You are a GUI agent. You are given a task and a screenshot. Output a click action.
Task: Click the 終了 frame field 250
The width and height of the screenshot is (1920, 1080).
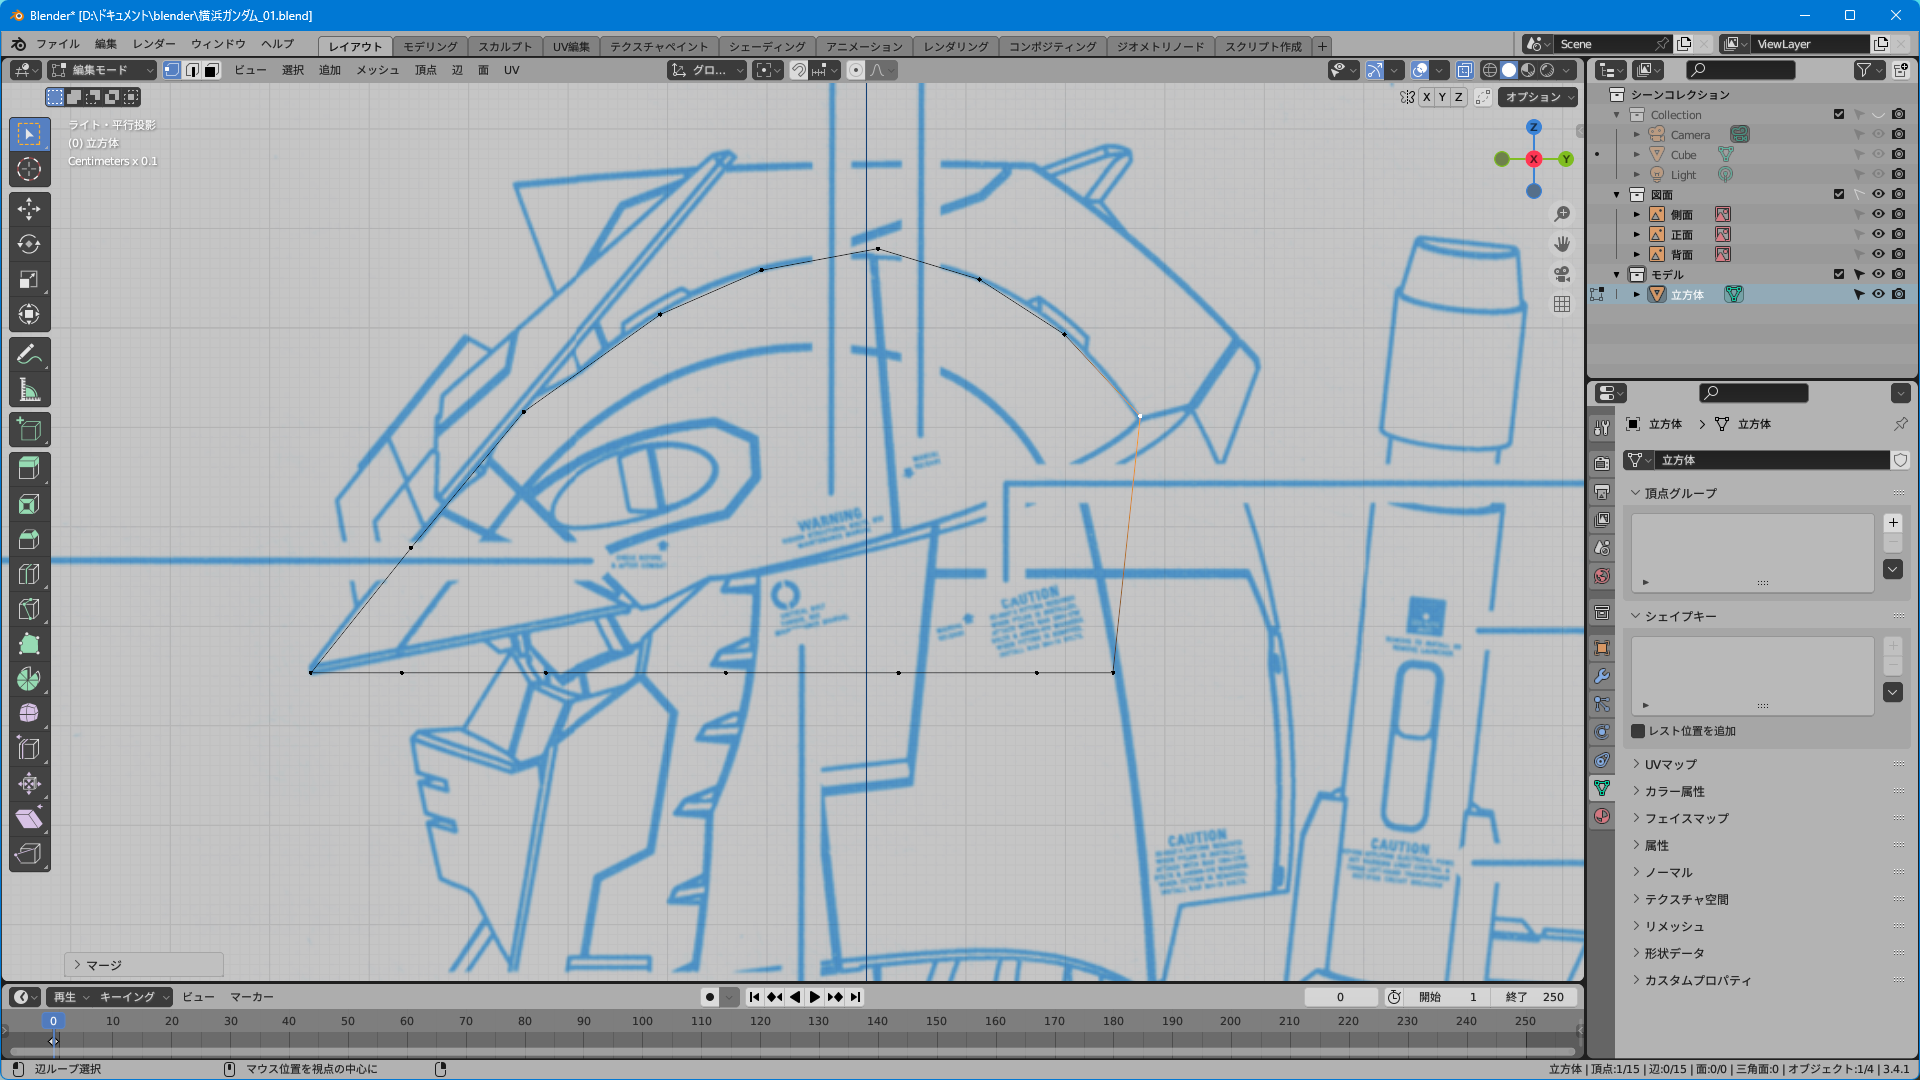(x=1534, y=997)
